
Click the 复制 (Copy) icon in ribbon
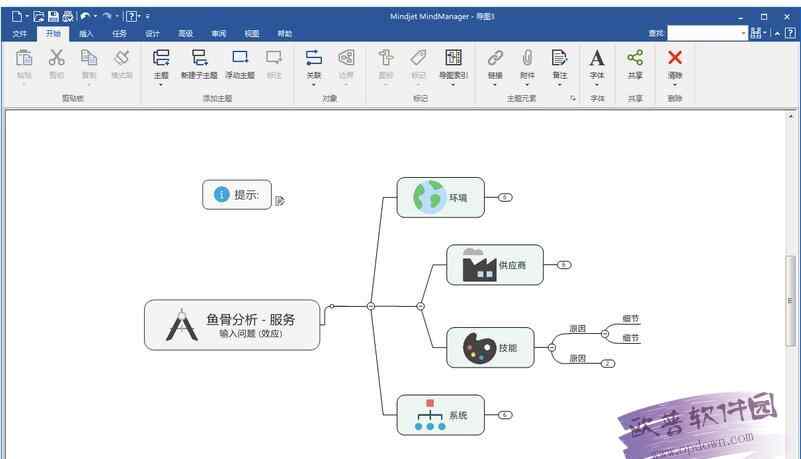click(x=89, y=58)
